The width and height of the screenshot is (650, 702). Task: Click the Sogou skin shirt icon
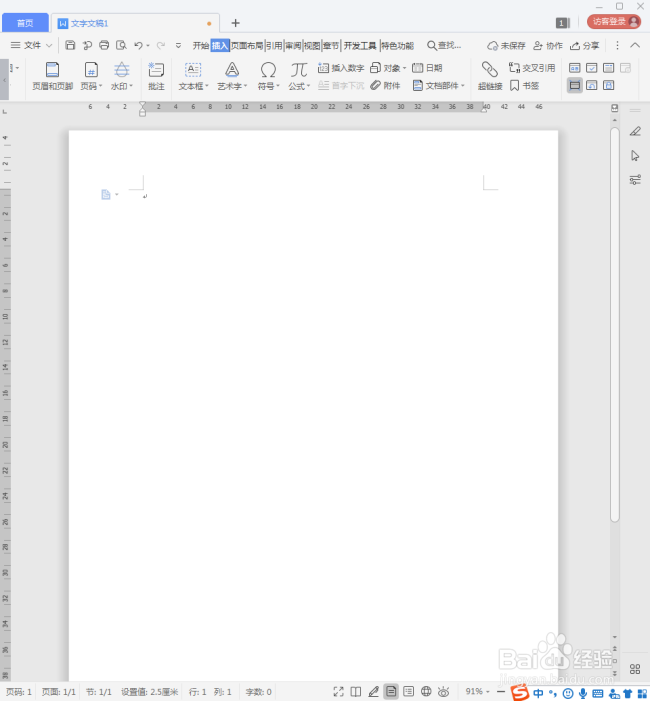628,694
